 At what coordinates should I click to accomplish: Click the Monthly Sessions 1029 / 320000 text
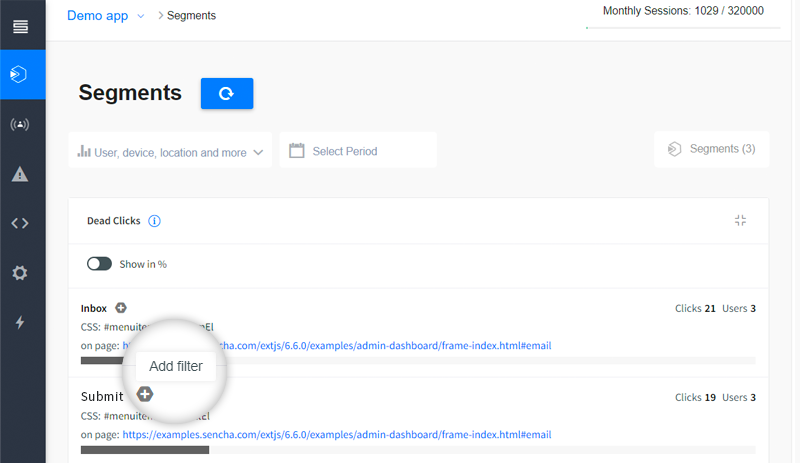point(683,11)
